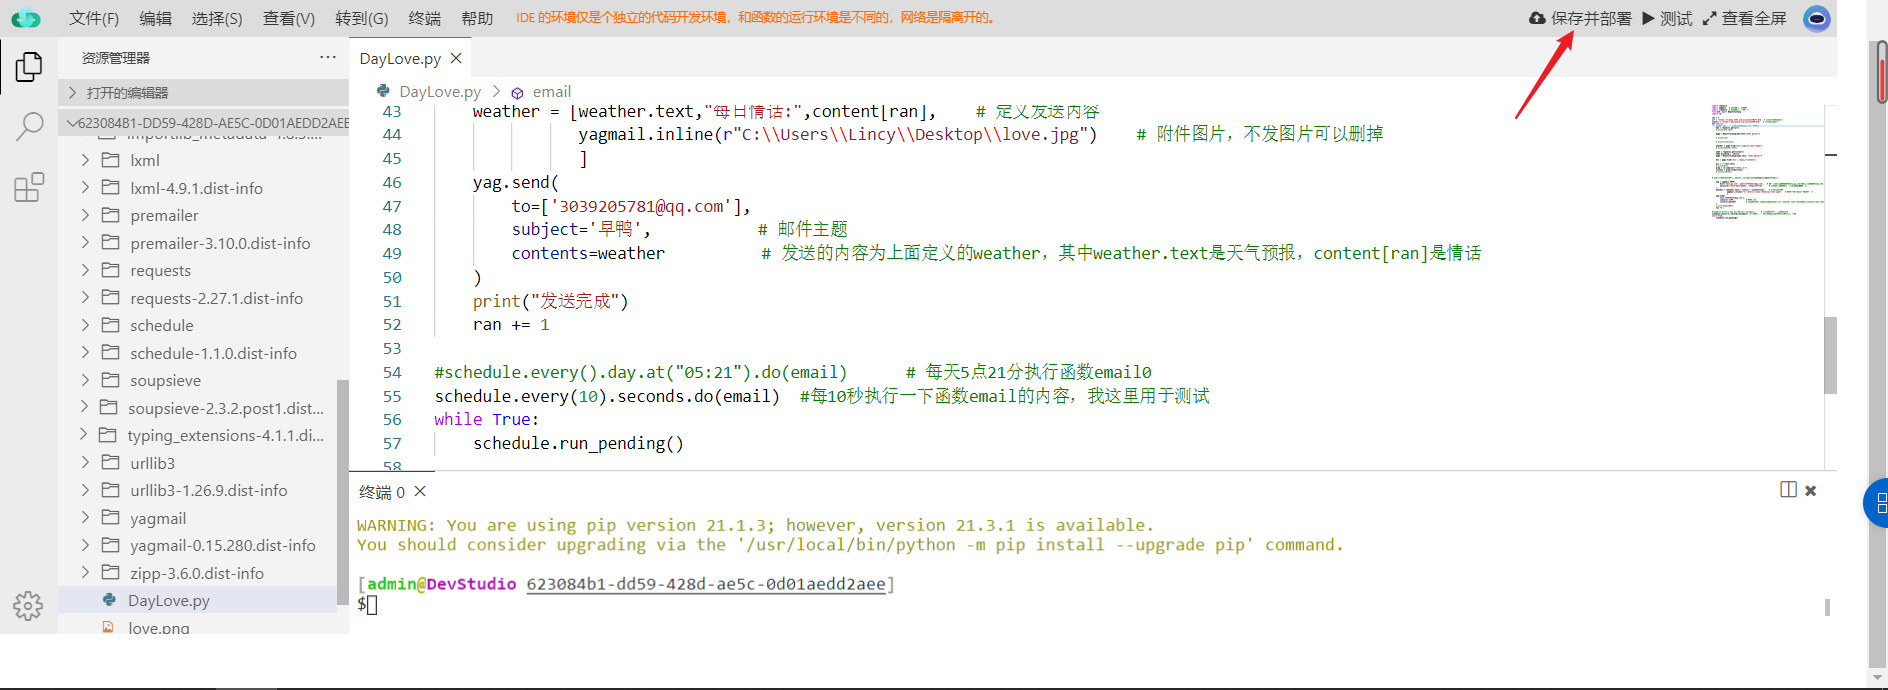This screenshot has height=690, width=1888.
Task: Expand the yagmail-0.15.280.dist-info folder
Action: click(85, 545)
